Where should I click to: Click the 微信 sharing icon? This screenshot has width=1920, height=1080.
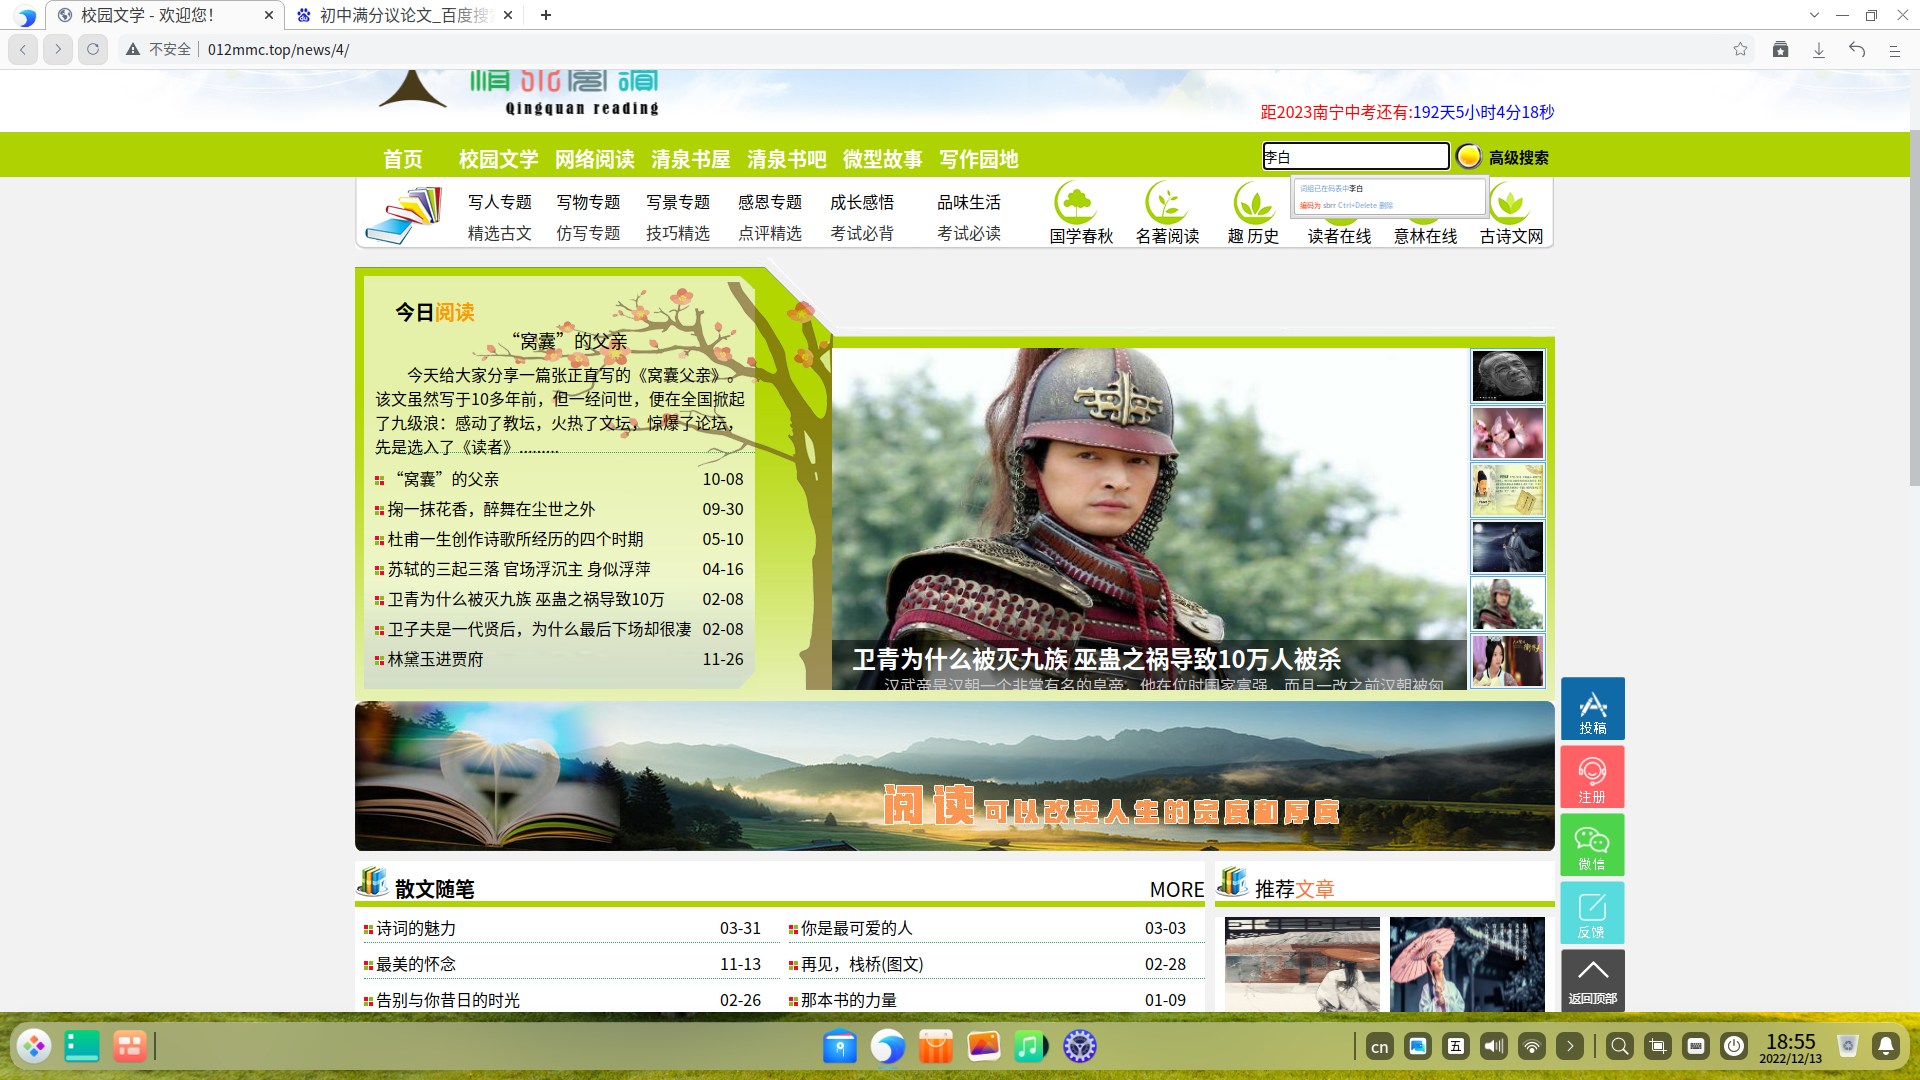coord(1592,844)
